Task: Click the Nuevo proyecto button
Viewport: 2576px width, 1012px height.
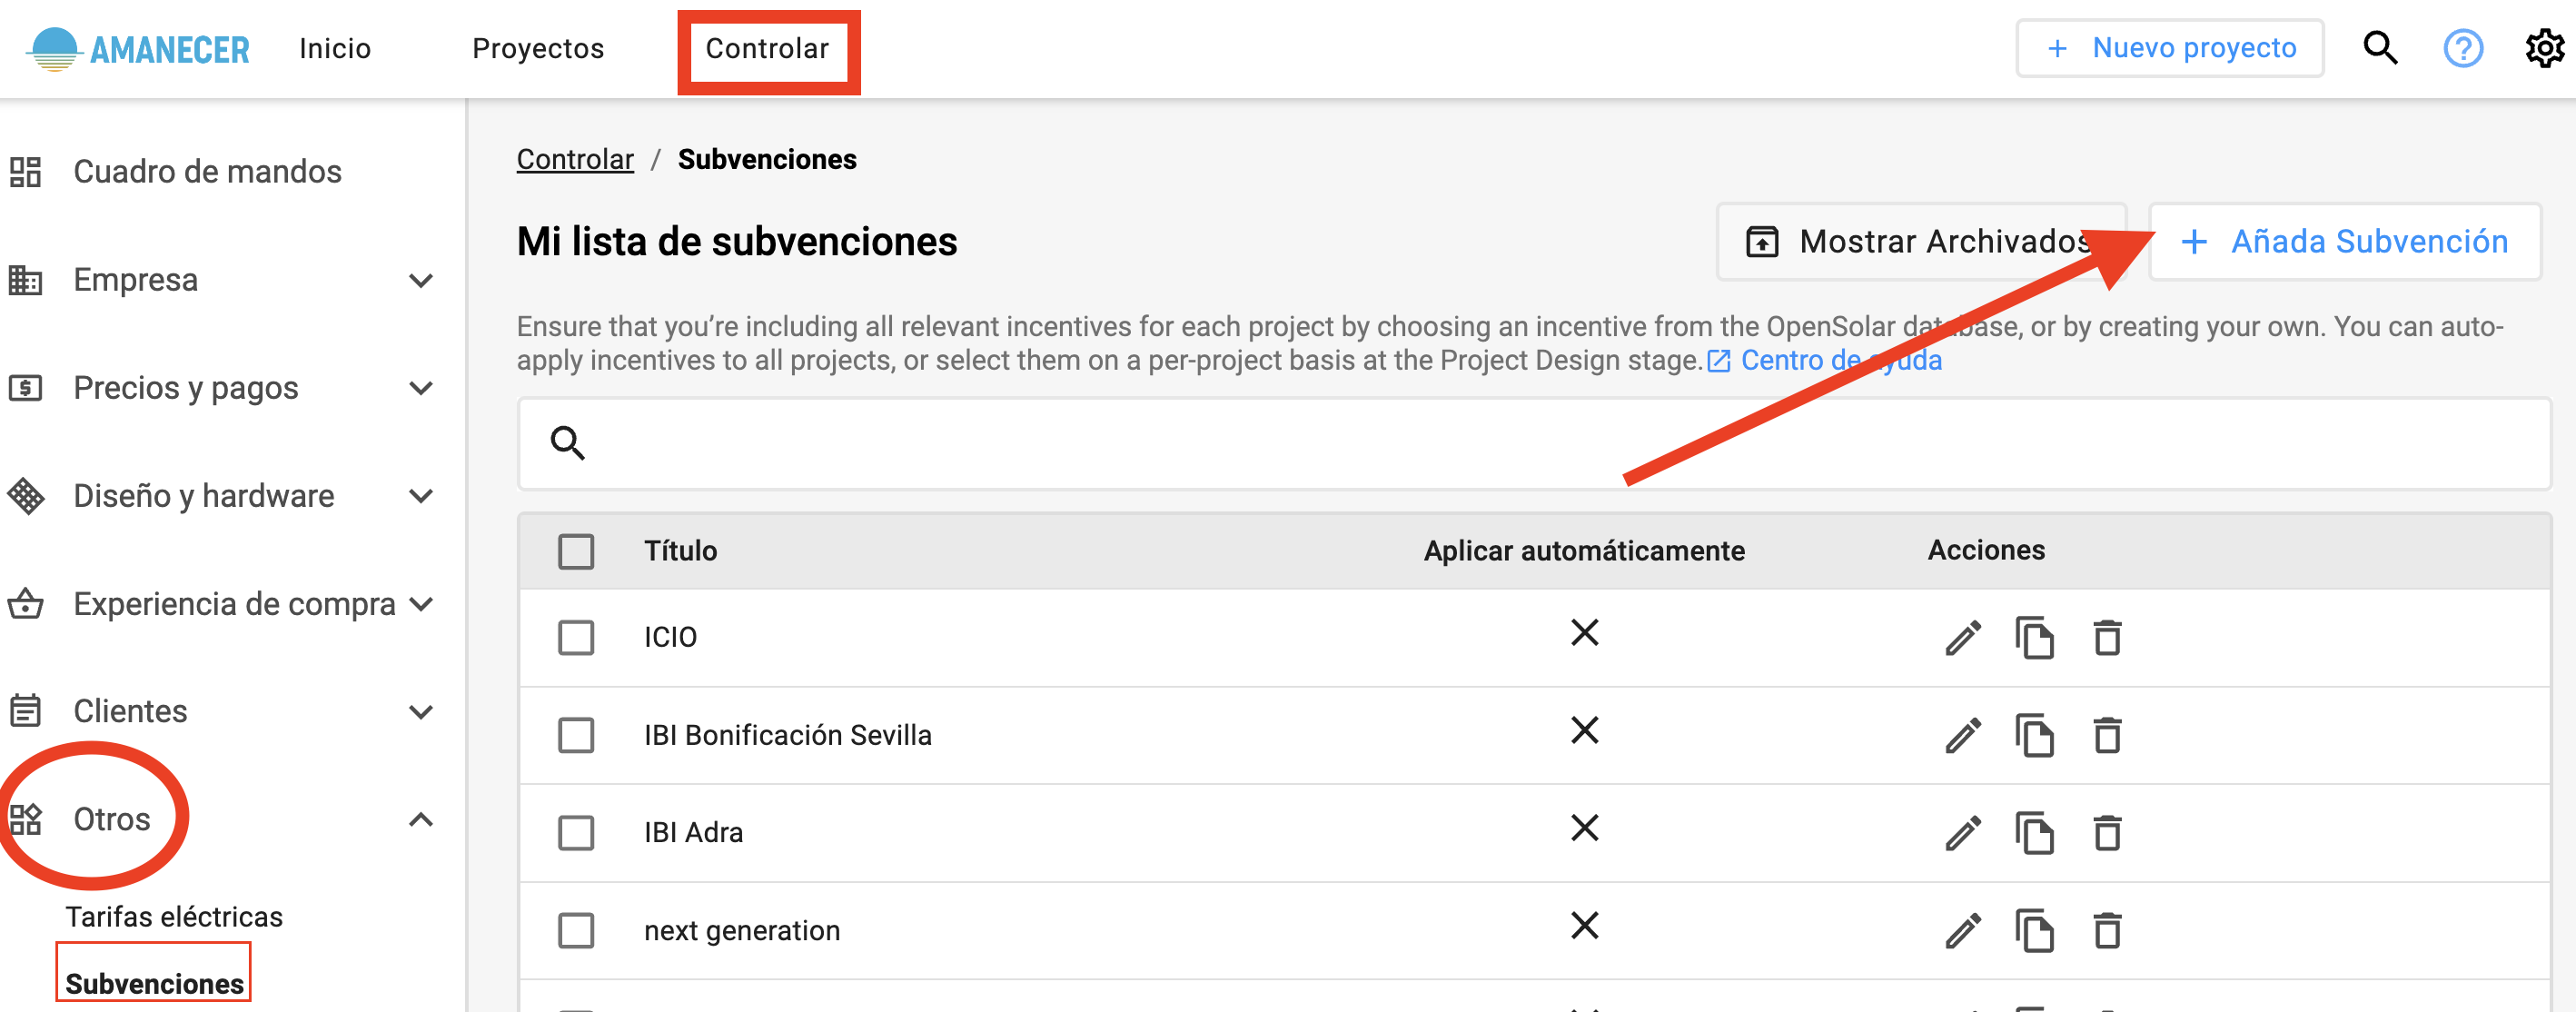Action: click(x=2169, y=48)
